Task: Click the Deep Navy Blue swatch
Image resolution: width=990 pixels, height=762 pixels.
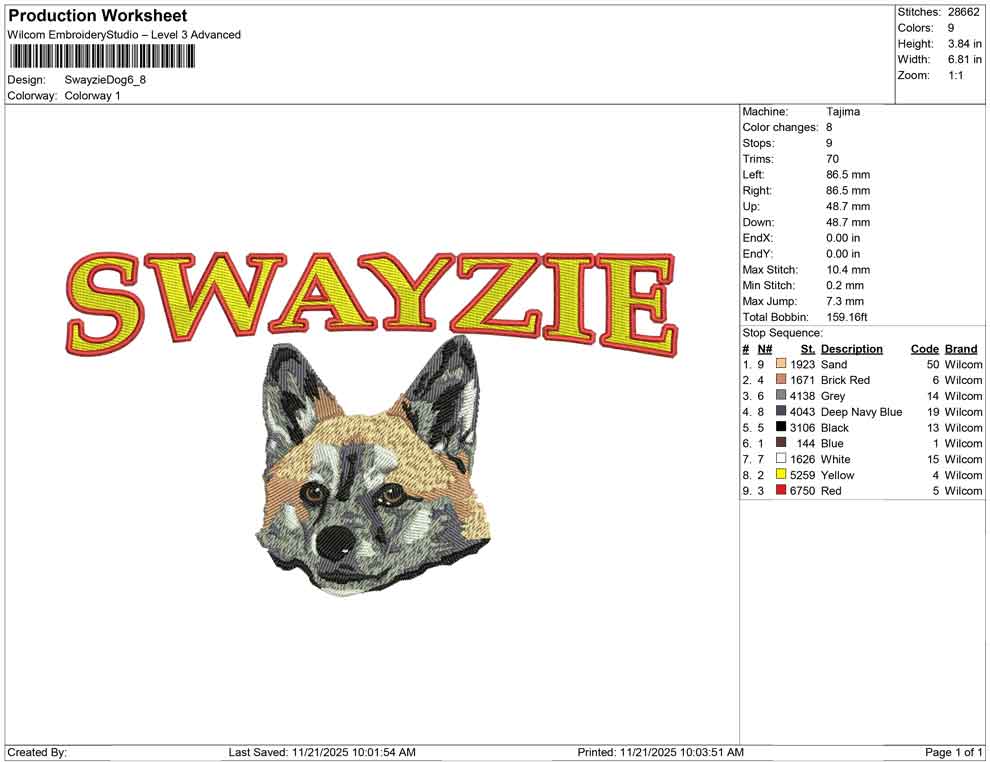Action: (781, 412)
